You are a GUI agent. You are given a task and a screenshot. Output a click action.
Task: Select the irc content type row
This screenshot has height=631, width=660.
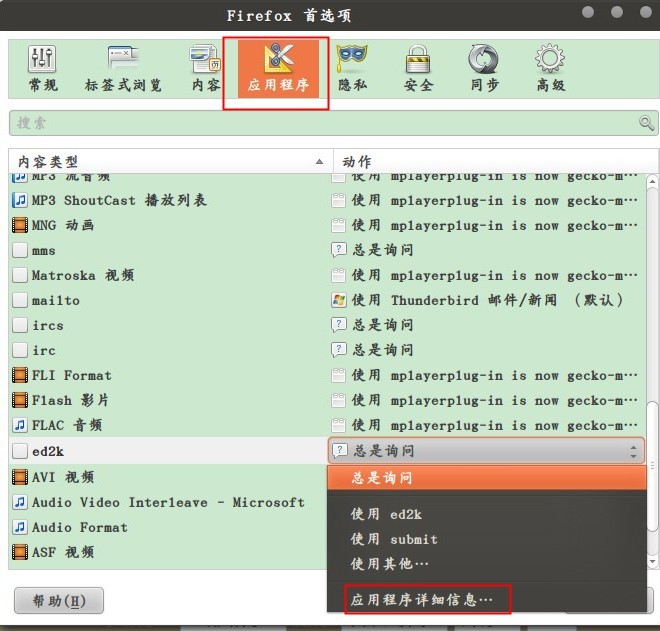click(x=168, y=350)
